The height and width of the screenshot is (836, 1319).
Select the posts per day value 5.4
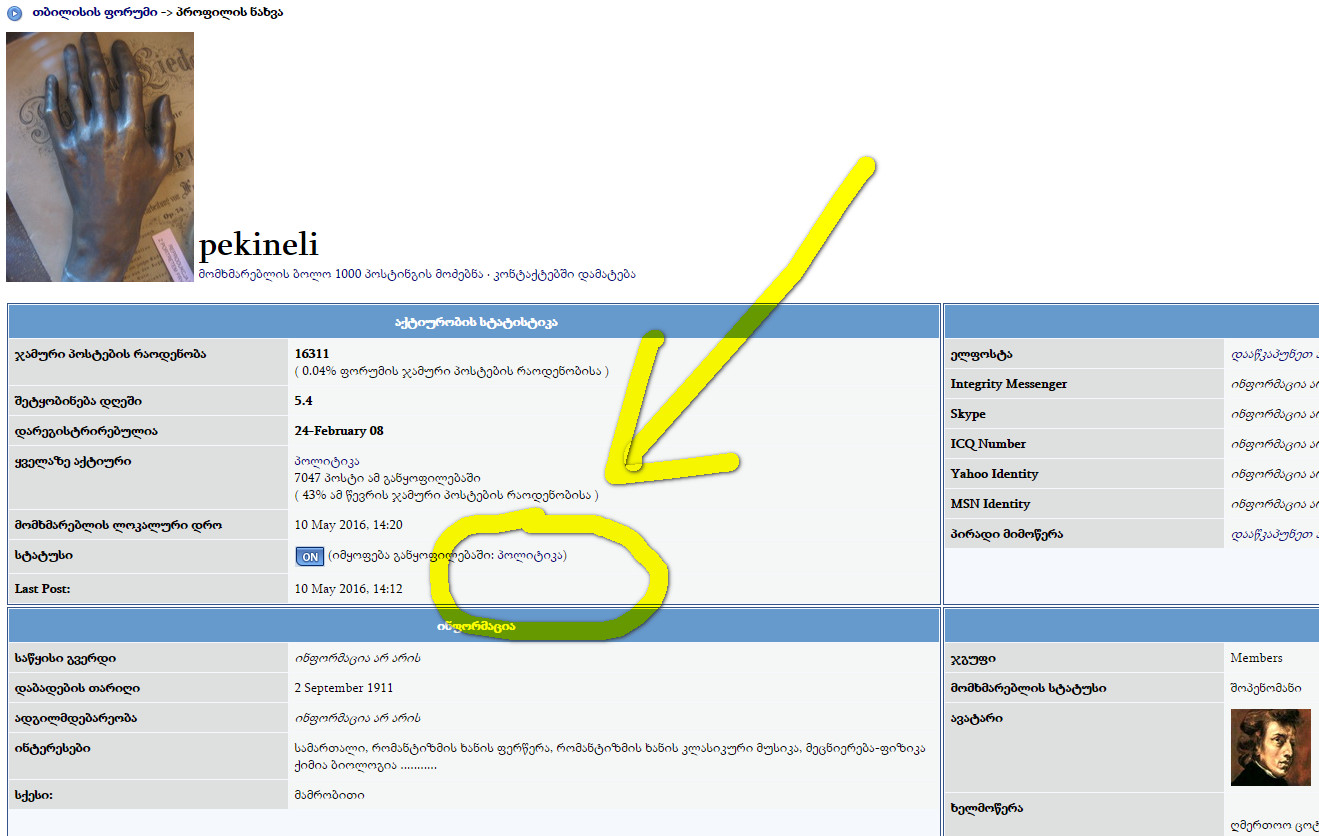(x=303, y=401)
